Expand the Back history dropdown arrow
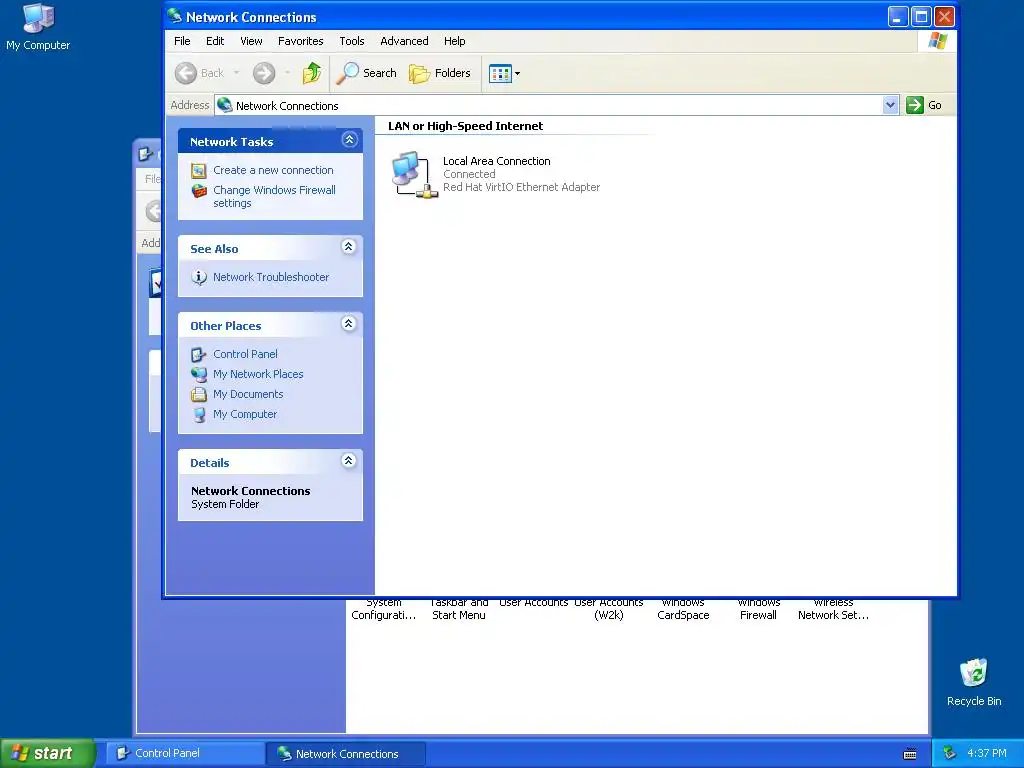This screenshot has width=1024, height=768. click(x=236, y=73)
